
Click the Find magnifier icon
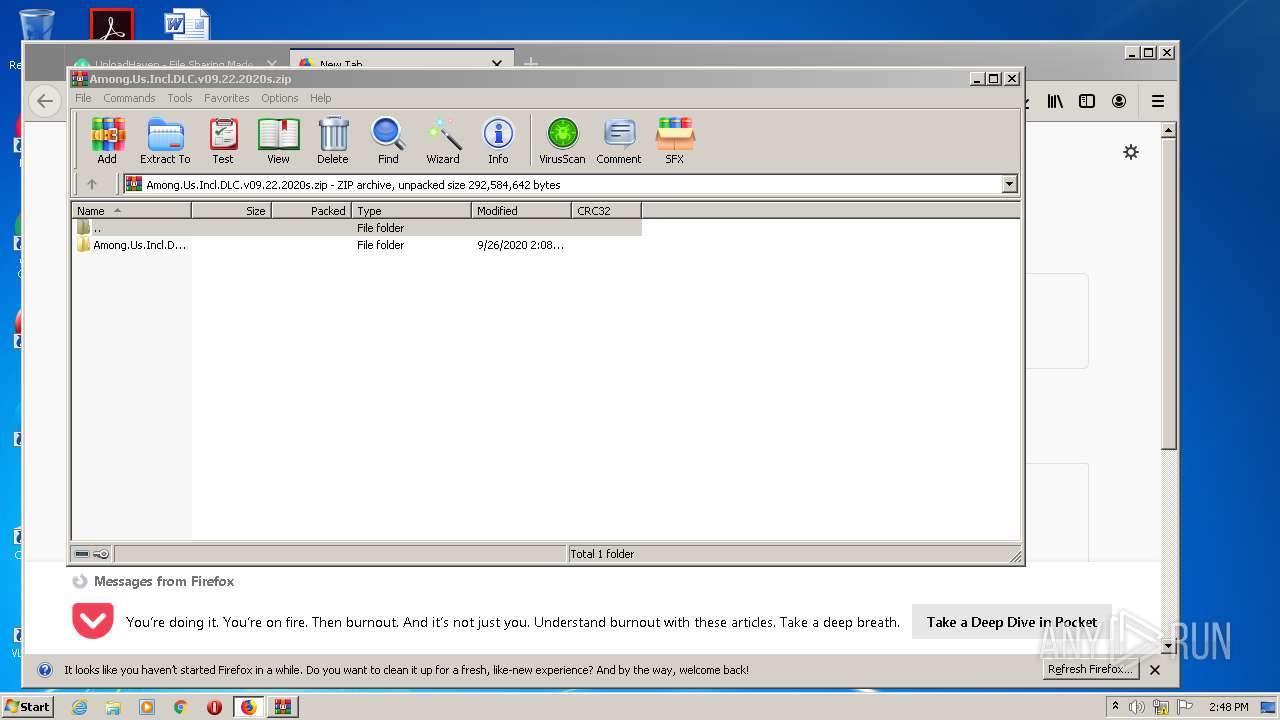[388, 140]
